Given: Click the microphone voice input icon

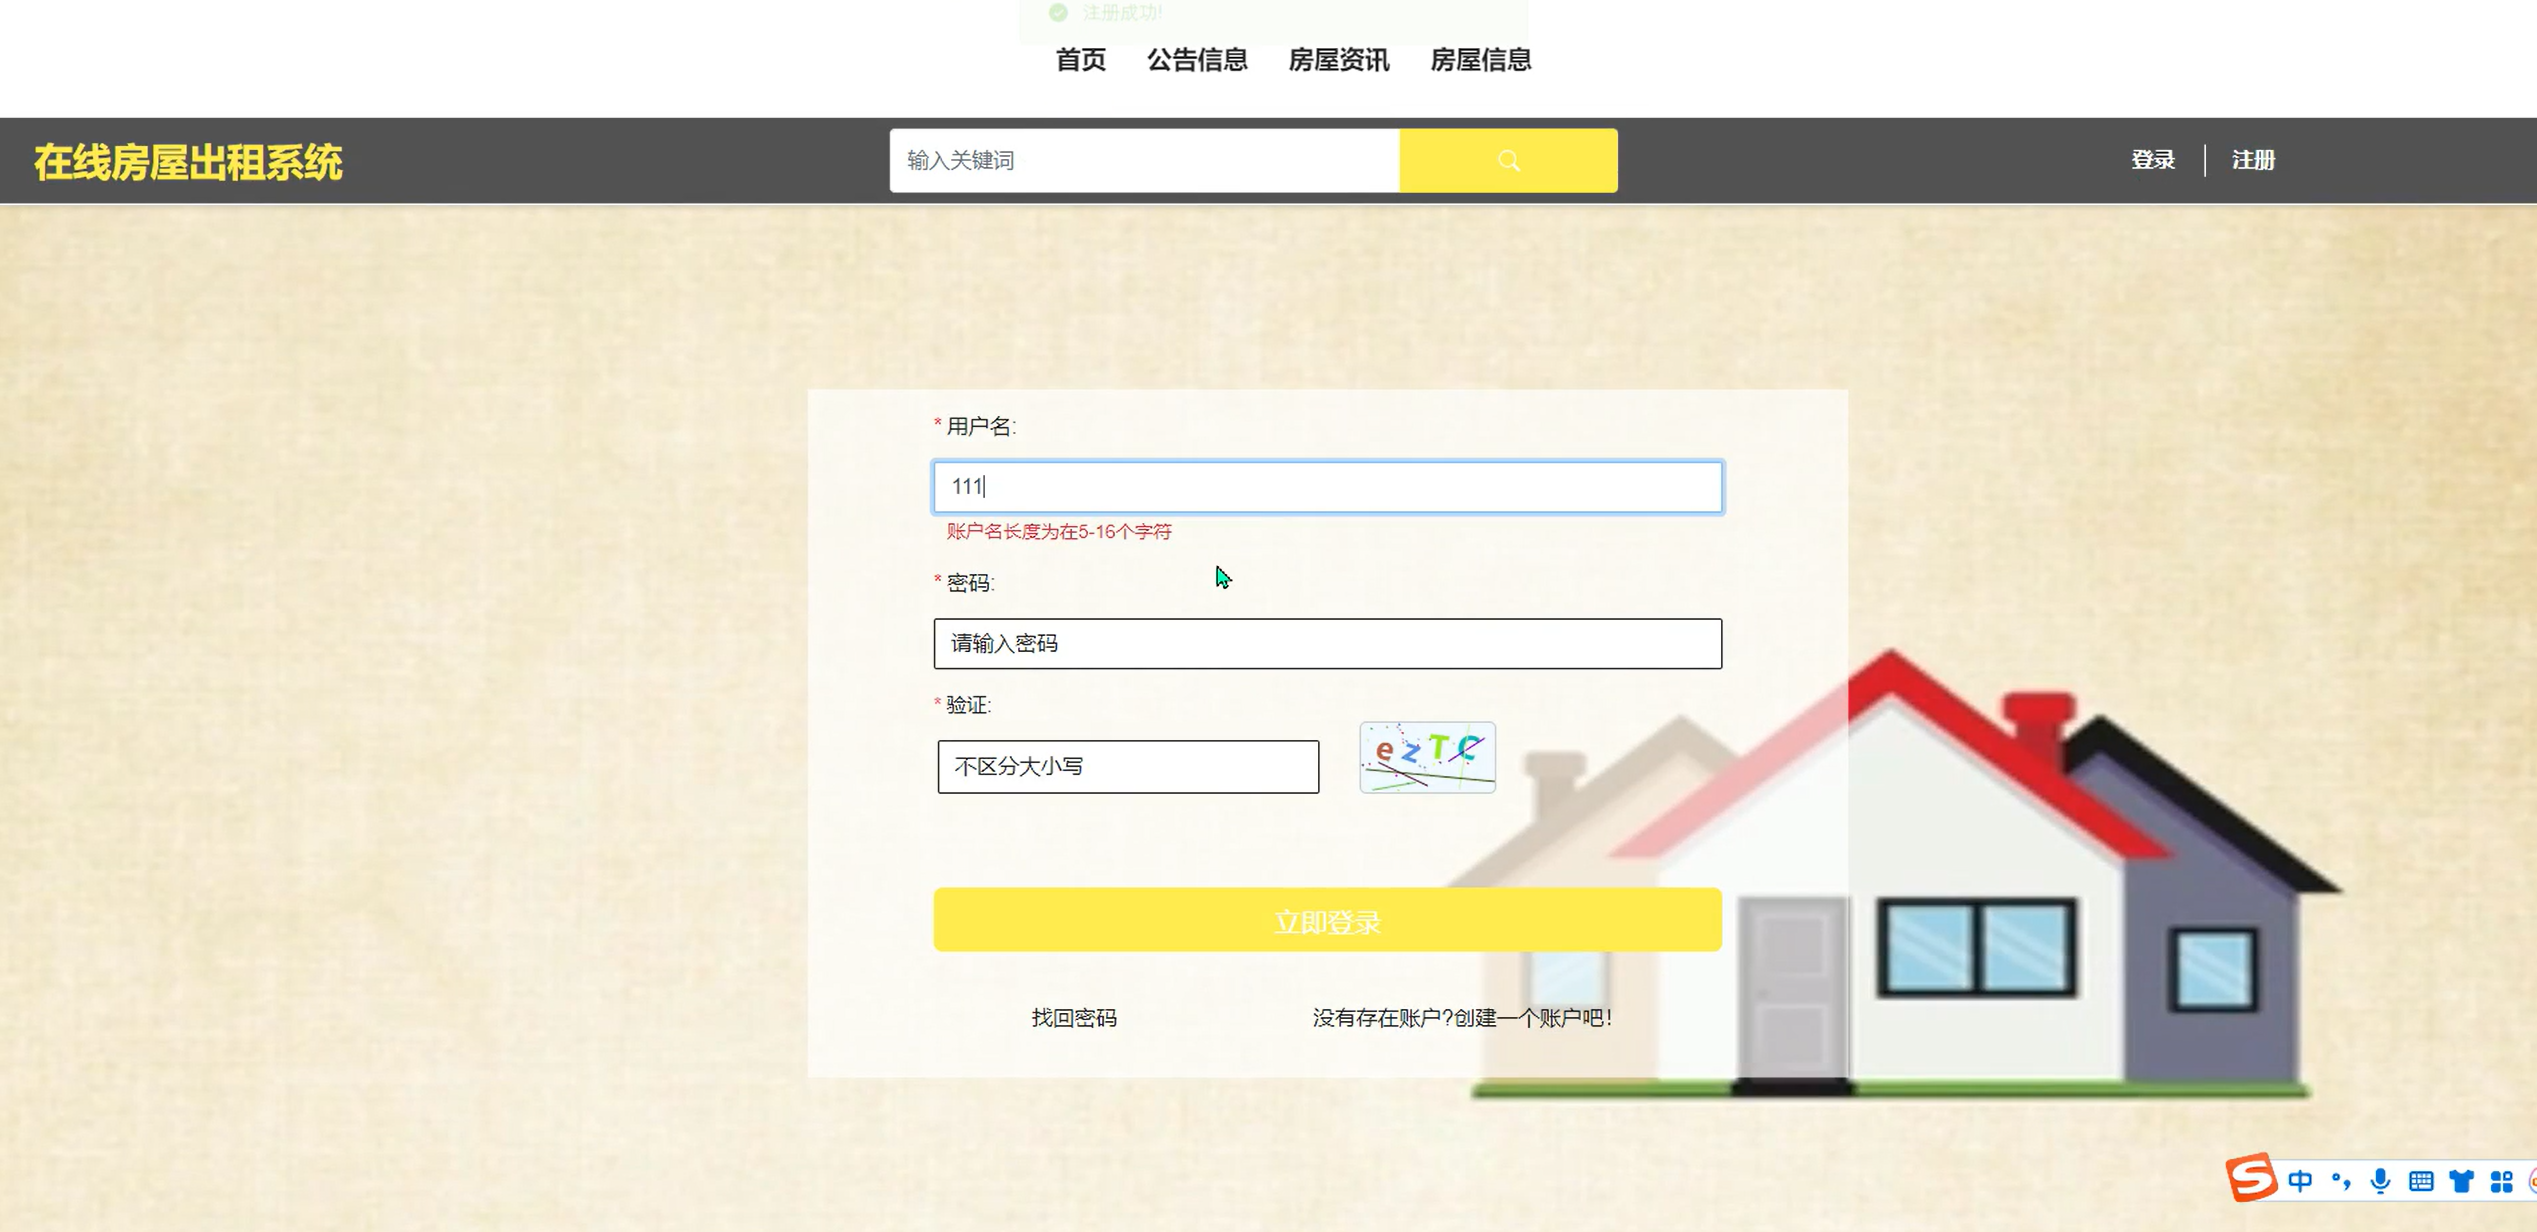Looking at the screenshot, I should click(2380, 1181).
